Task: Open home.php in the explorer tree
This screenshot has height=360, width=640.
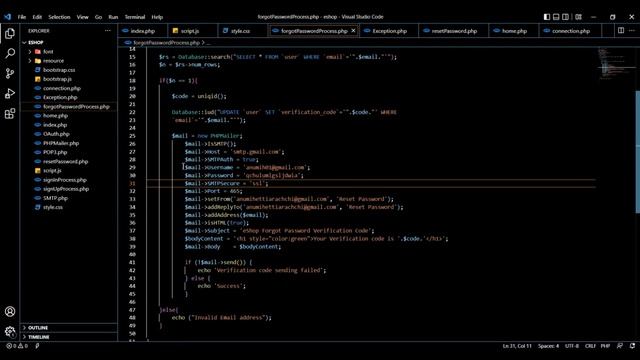Action: click(x=69, y=116)
